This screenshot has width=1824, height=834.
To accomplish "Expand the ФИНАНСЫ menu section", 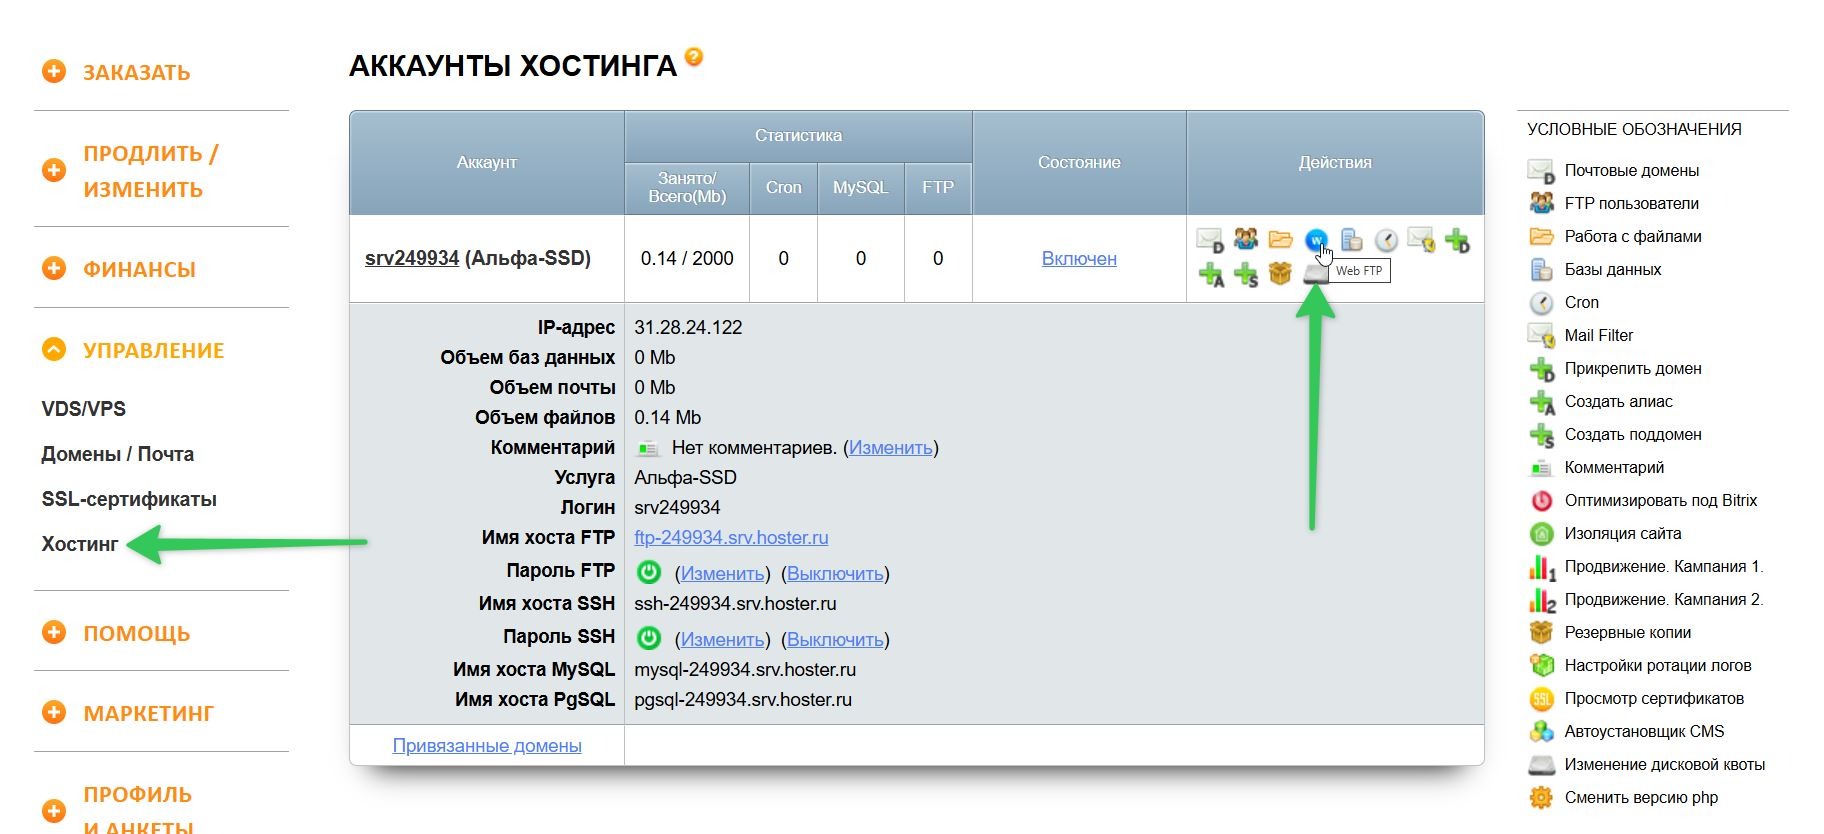I will coord(54,269).
